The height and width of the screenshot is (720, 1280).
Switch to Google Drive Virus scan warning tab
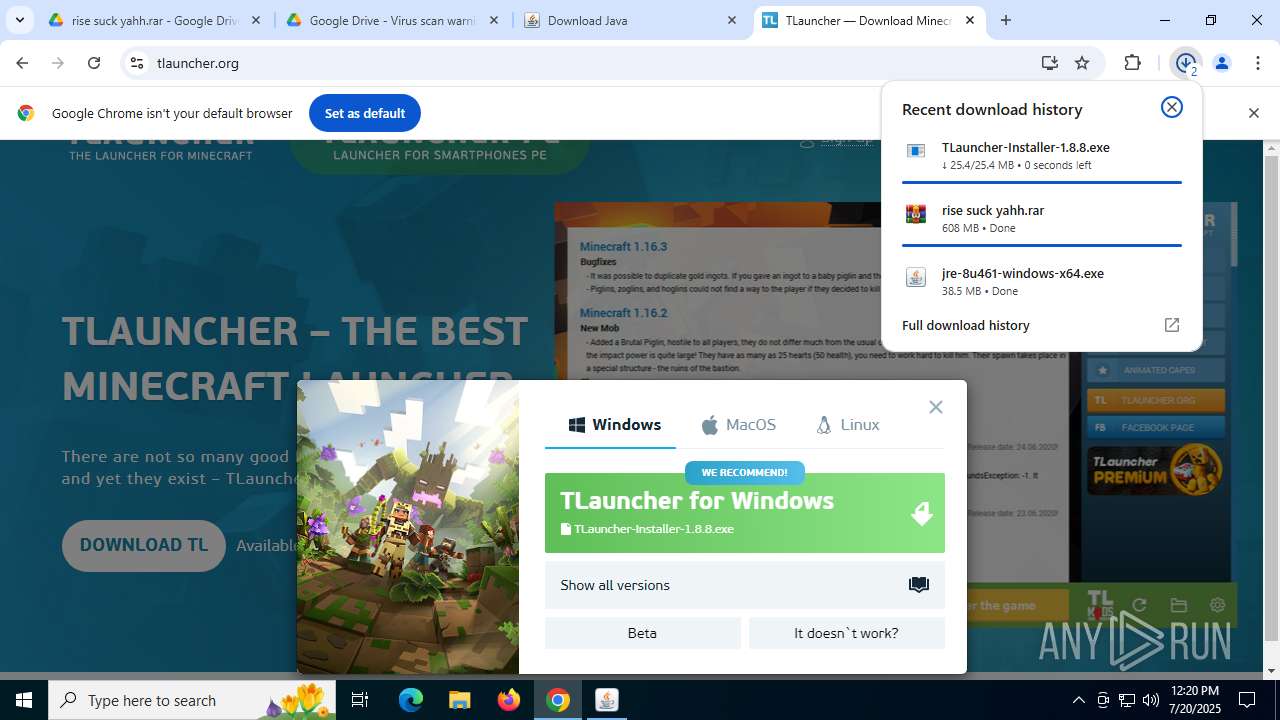(x=392, y=20)
